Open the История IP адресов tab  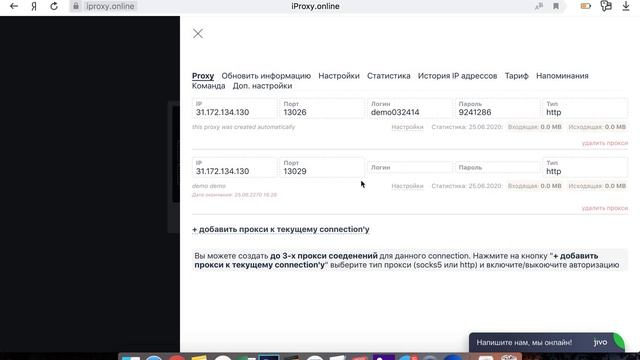coord(457,76)
